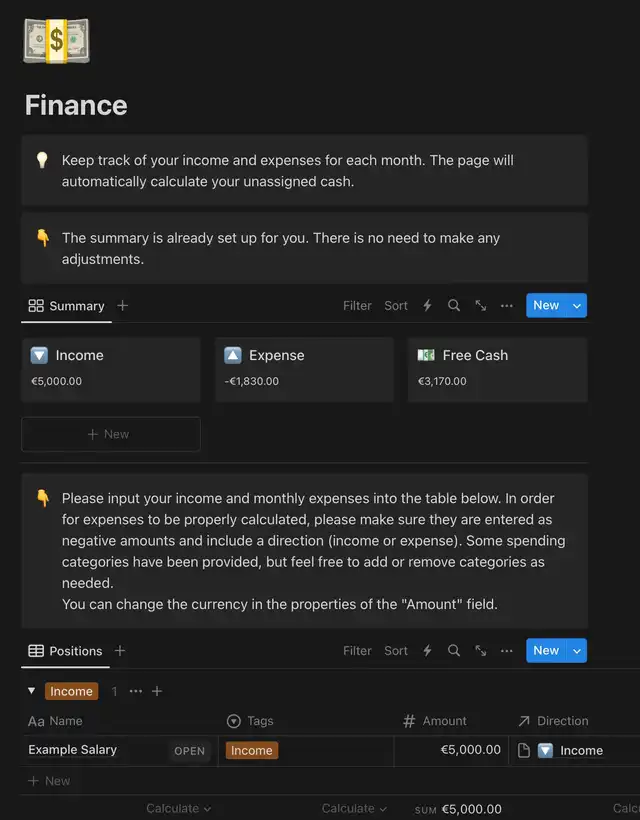Switch to the Positions tab

pyautogui.click(x=66, y=651)
